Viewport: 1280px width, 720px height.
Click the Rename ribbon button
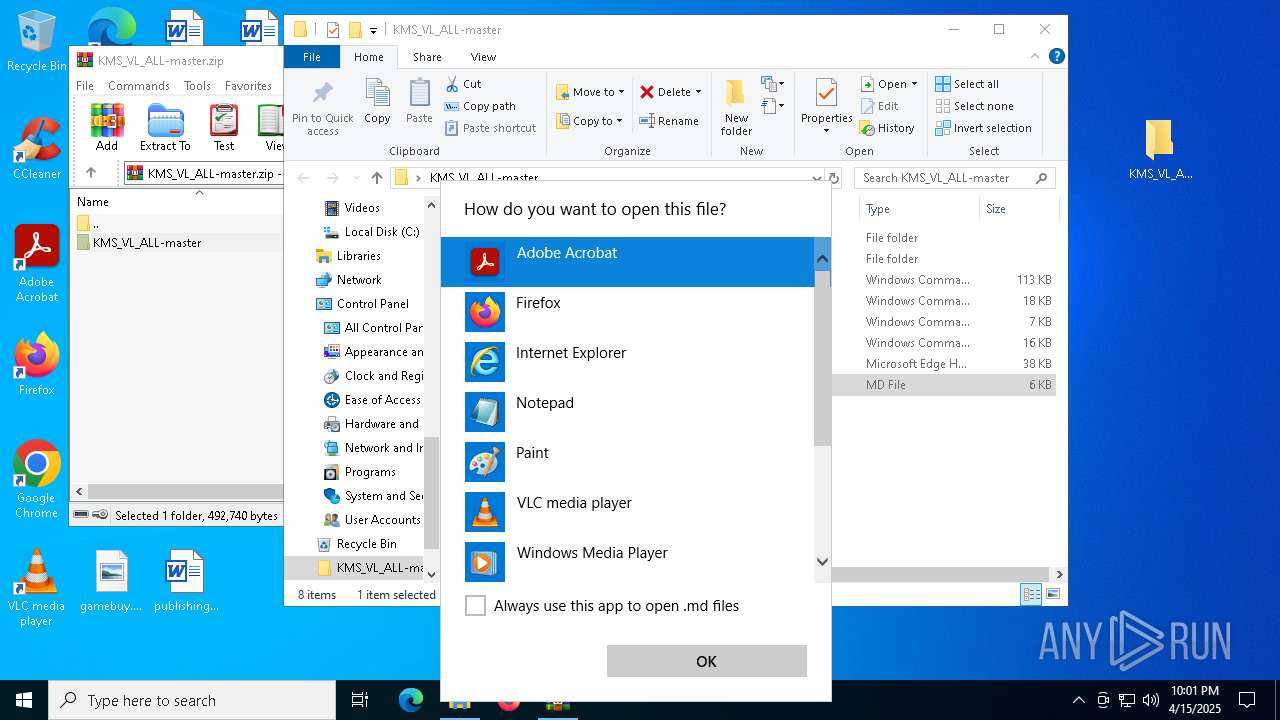pyautogui.click(x=669, y=121)
